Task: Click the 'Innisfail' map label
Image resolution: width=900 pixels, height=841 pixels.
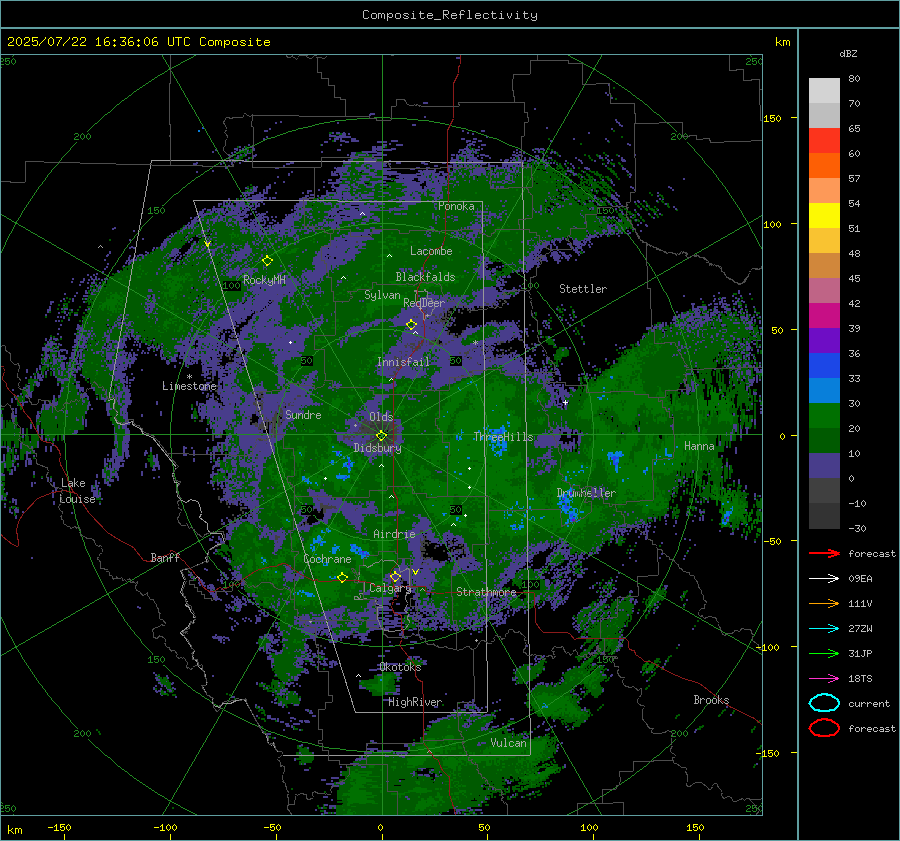Action: 403,362
